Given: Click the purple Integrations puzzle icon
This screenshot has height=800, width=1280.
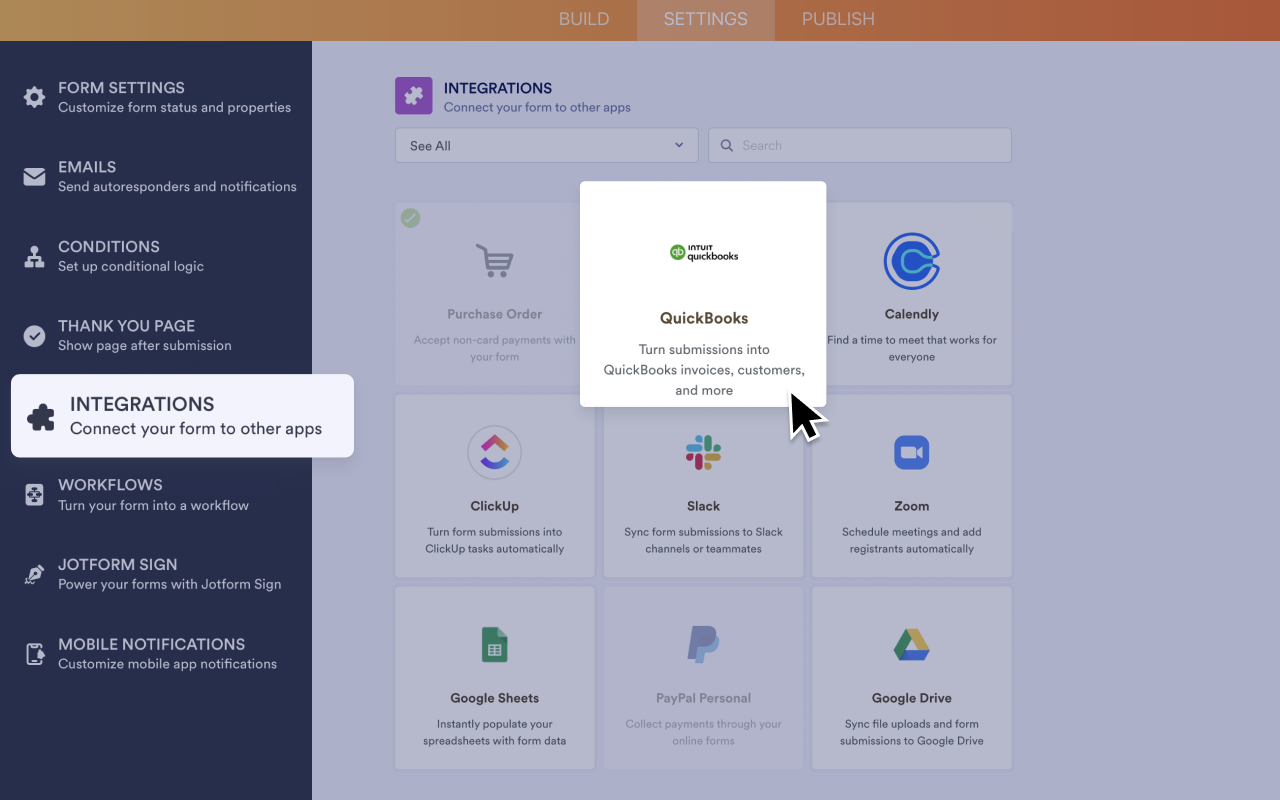Looking at the screenshot, I should click(x=413, y=96).
